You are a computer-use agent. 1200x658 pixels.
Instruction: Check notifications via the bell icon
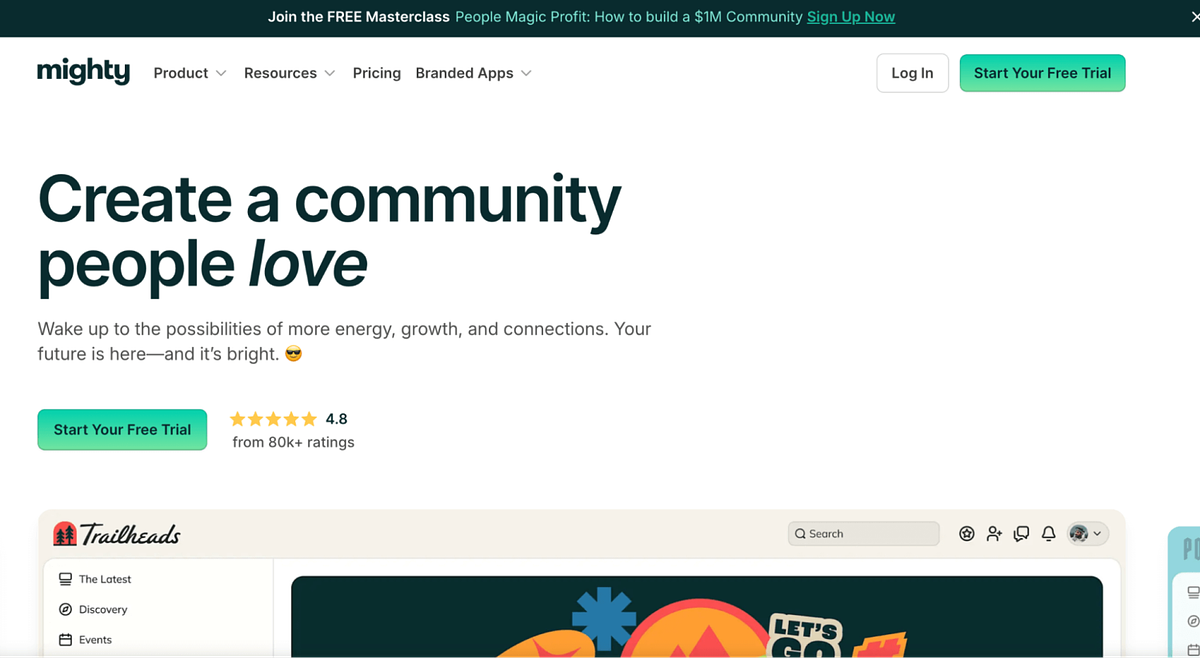[x=1048, y=533]
